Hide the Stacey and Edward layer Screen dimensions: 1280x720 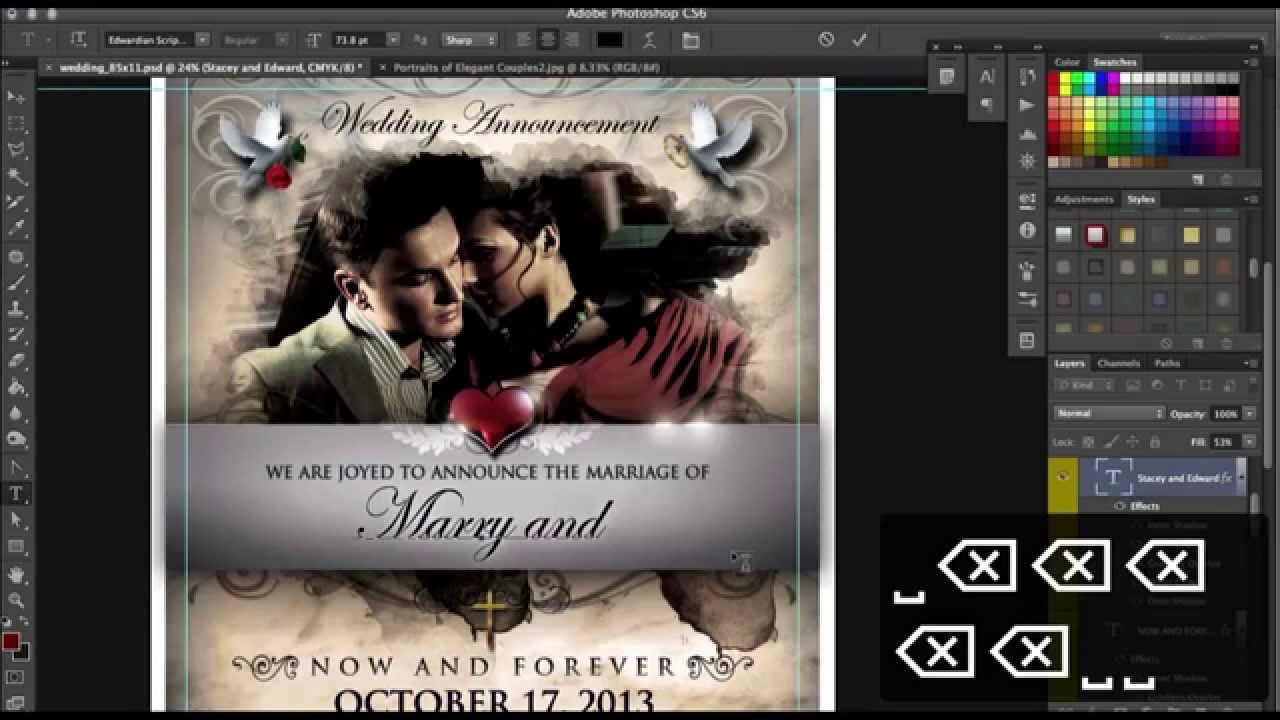coord(1063,478)
